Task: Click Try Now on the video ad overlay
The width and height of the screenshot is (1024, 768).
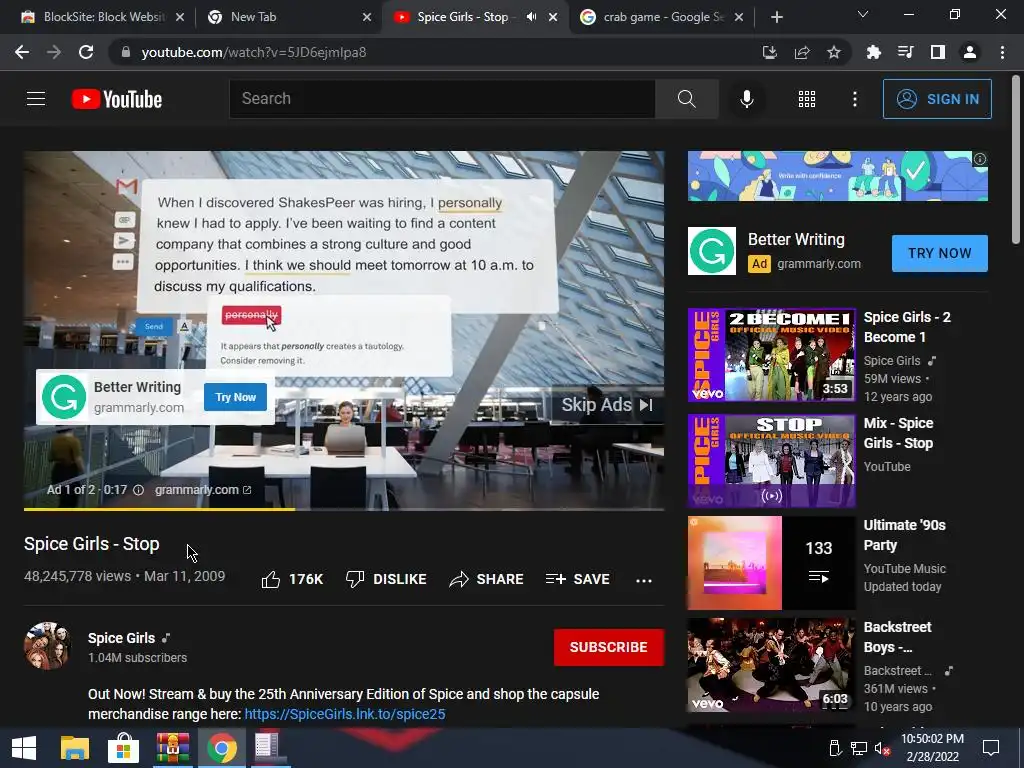Action: pos(236,397)
